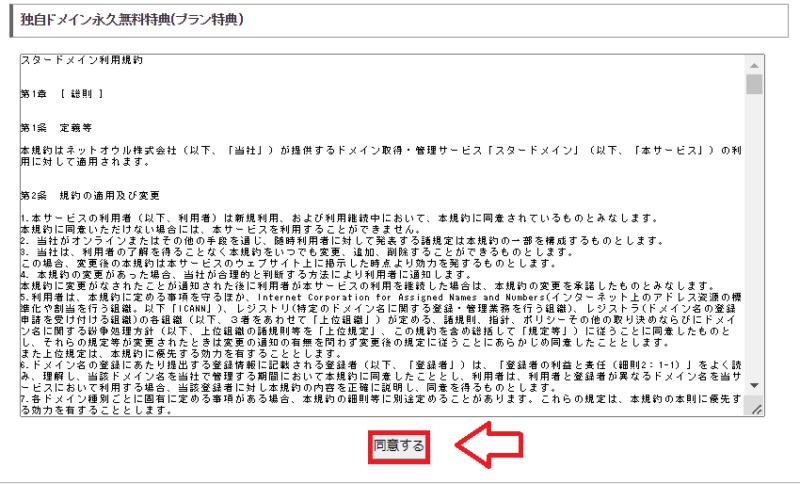
Task: Click the 第1章 [ 総則 ] line
Action: click(x=62, y=94)
